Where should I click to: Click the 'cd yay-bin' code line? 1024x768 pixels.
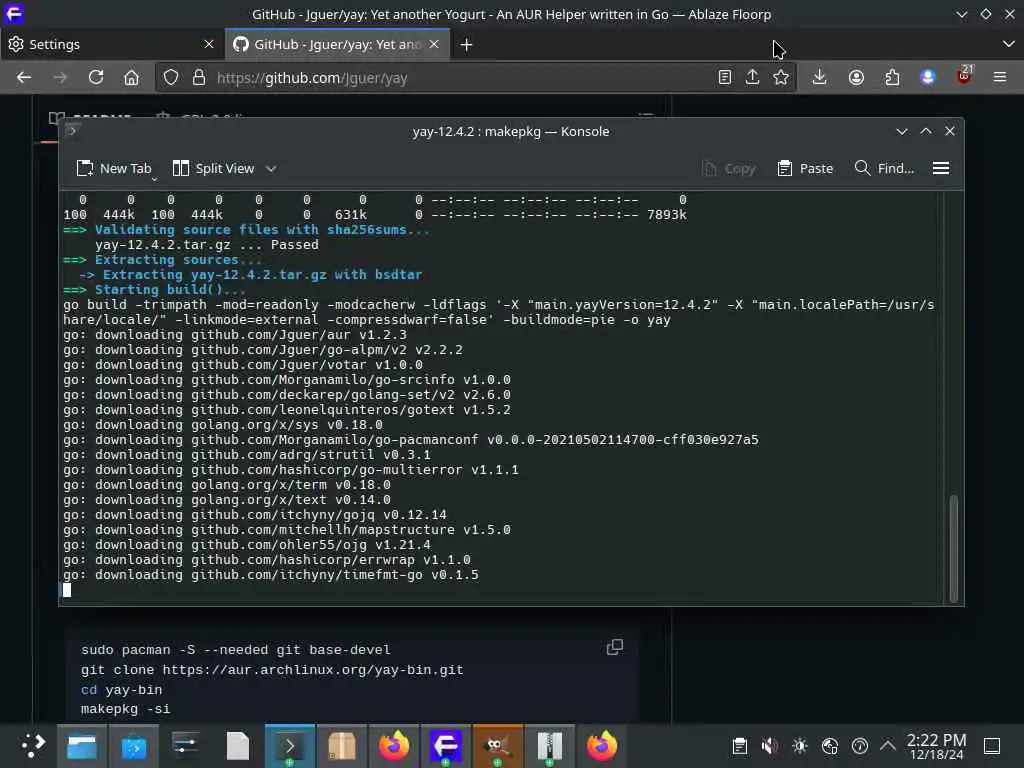point(121,690)
